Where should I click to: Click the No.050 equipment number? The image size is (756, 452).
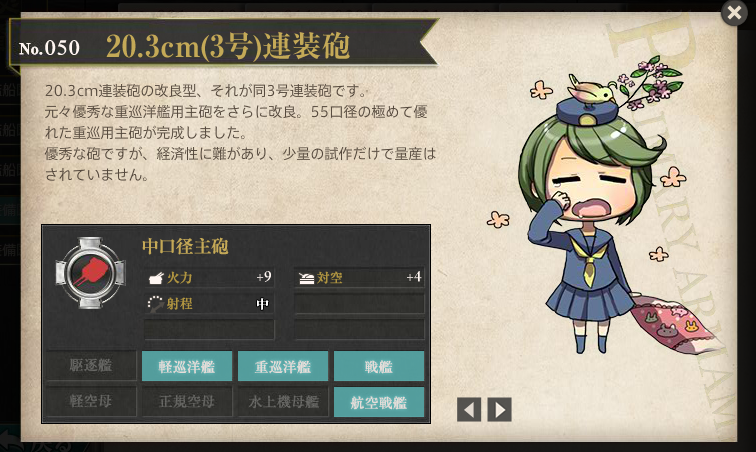click(x=49, y=48)
